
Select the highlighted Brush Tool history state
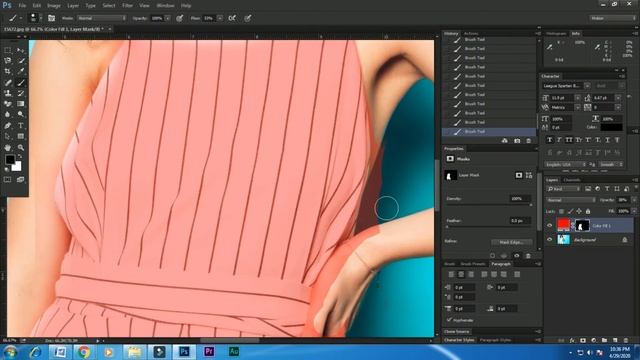pyautogui.click(x=489, y=131)
